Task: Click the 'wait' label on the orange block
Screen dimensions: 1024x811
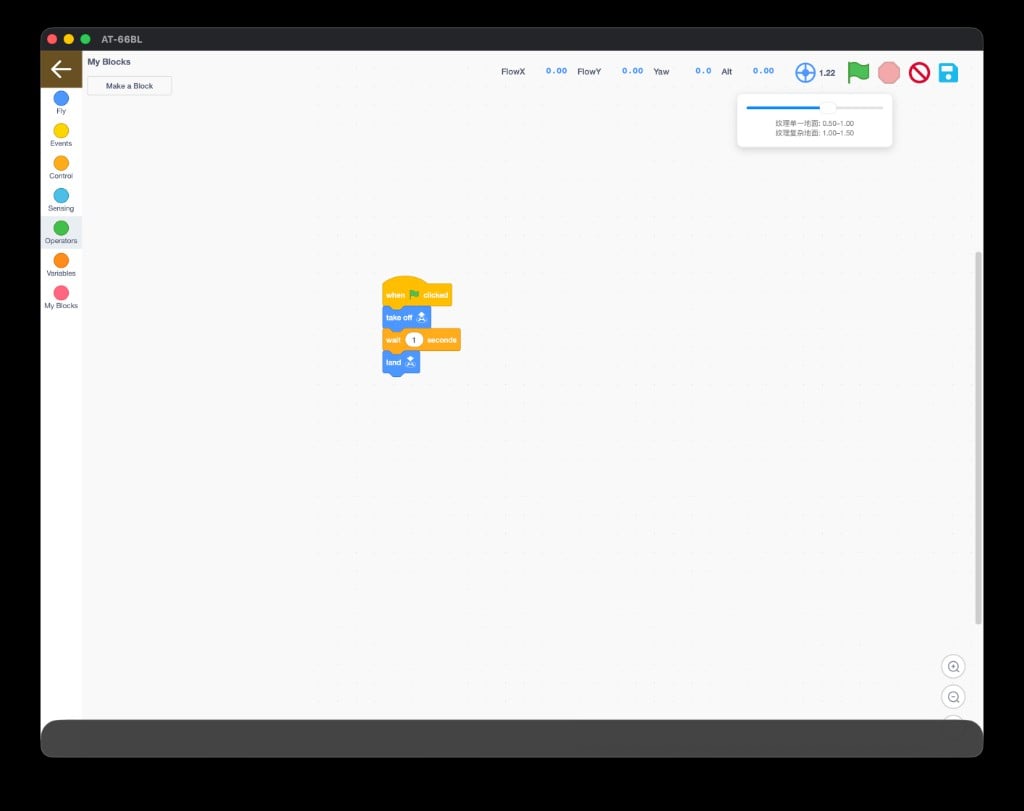Action: point(393,340)
